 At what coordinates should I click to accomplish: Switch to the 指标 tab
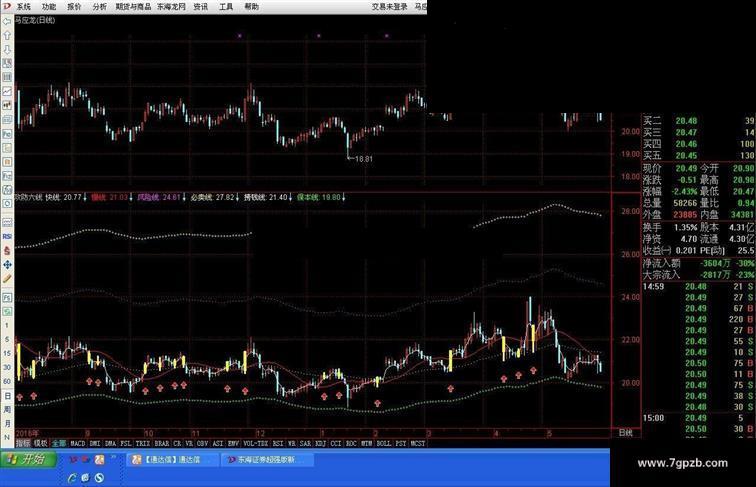(x=23, y=443)
